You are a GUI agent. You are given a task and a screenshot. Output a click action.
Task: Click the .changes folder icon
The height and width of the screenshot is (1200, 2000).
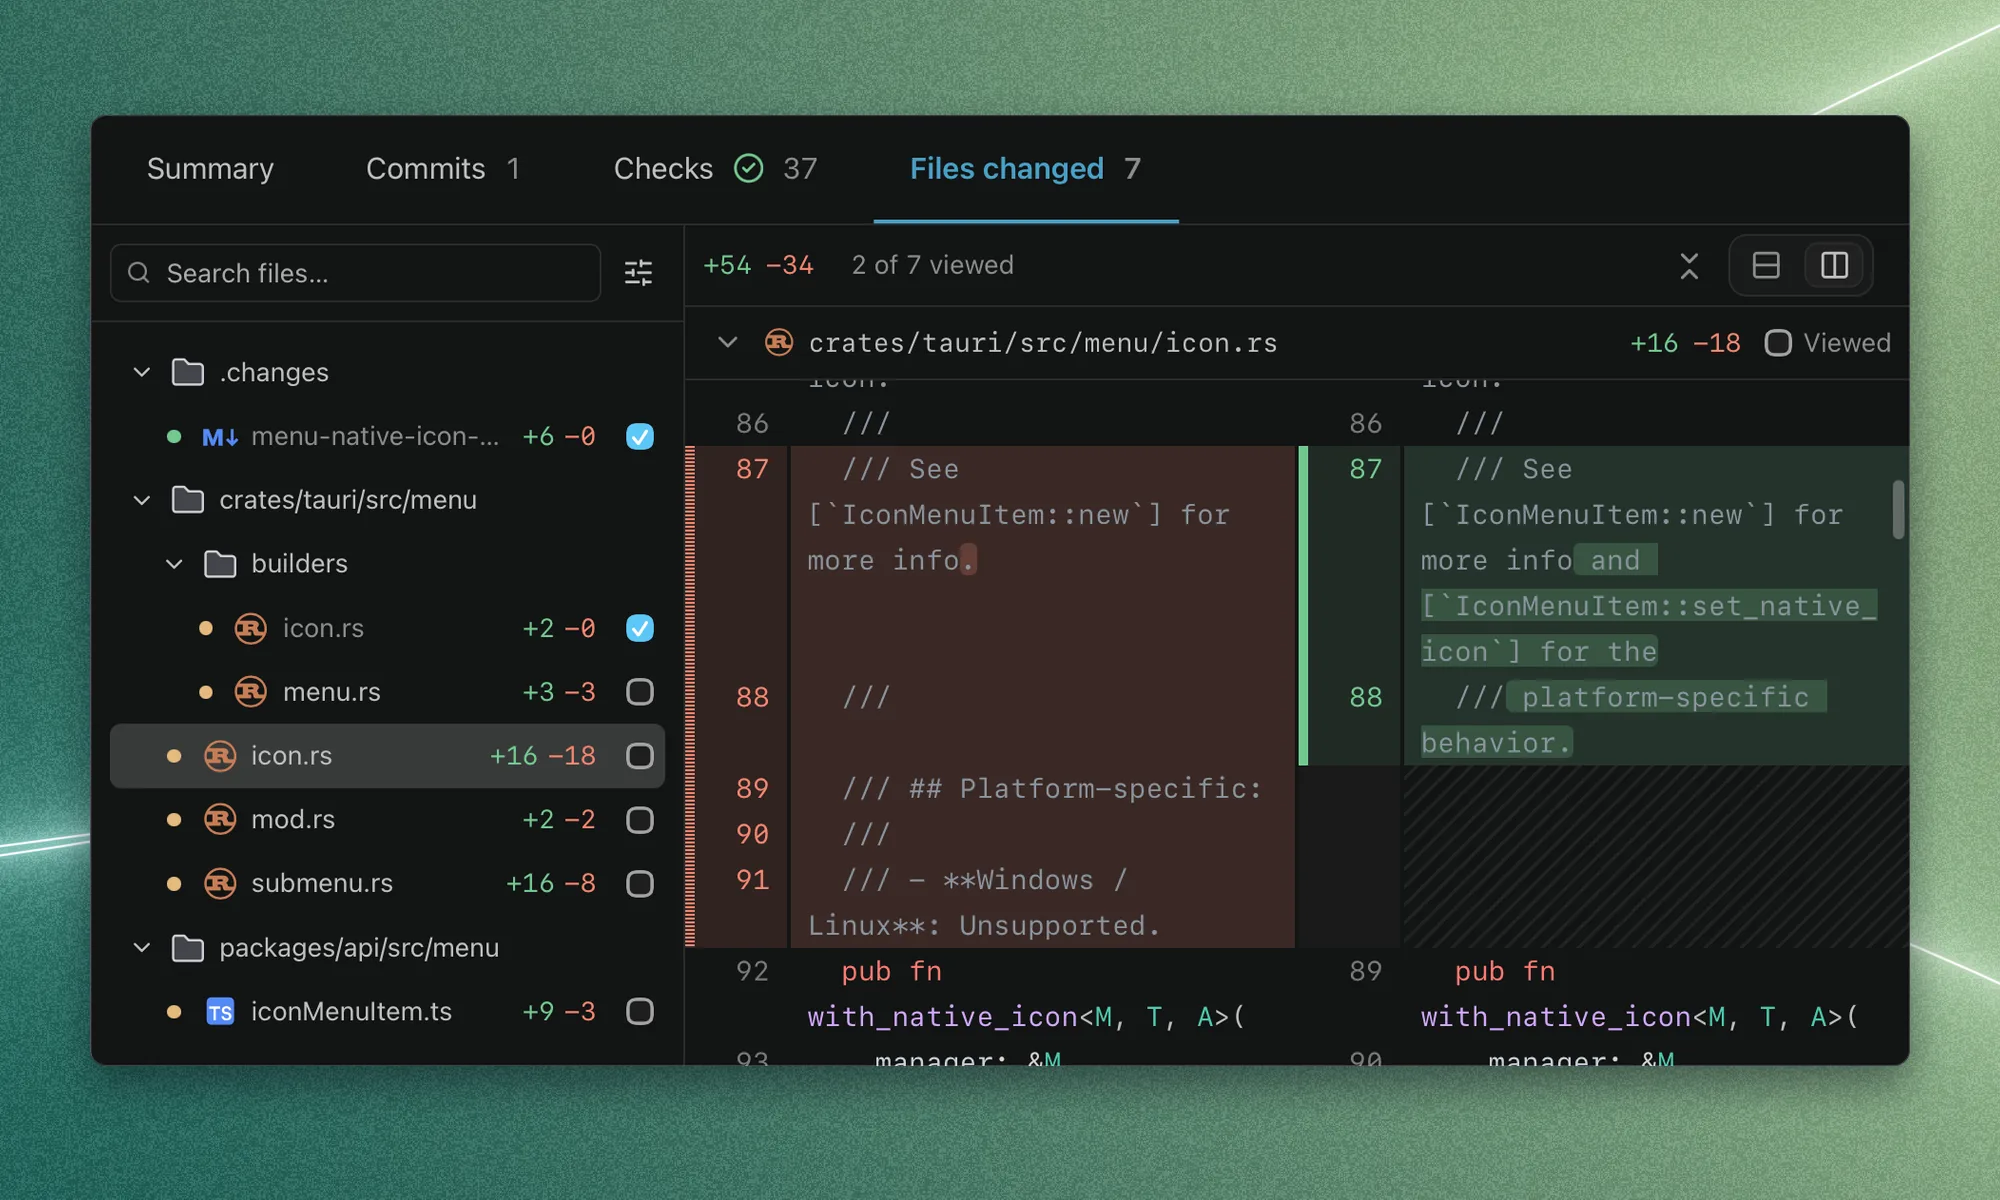(188, 372)
